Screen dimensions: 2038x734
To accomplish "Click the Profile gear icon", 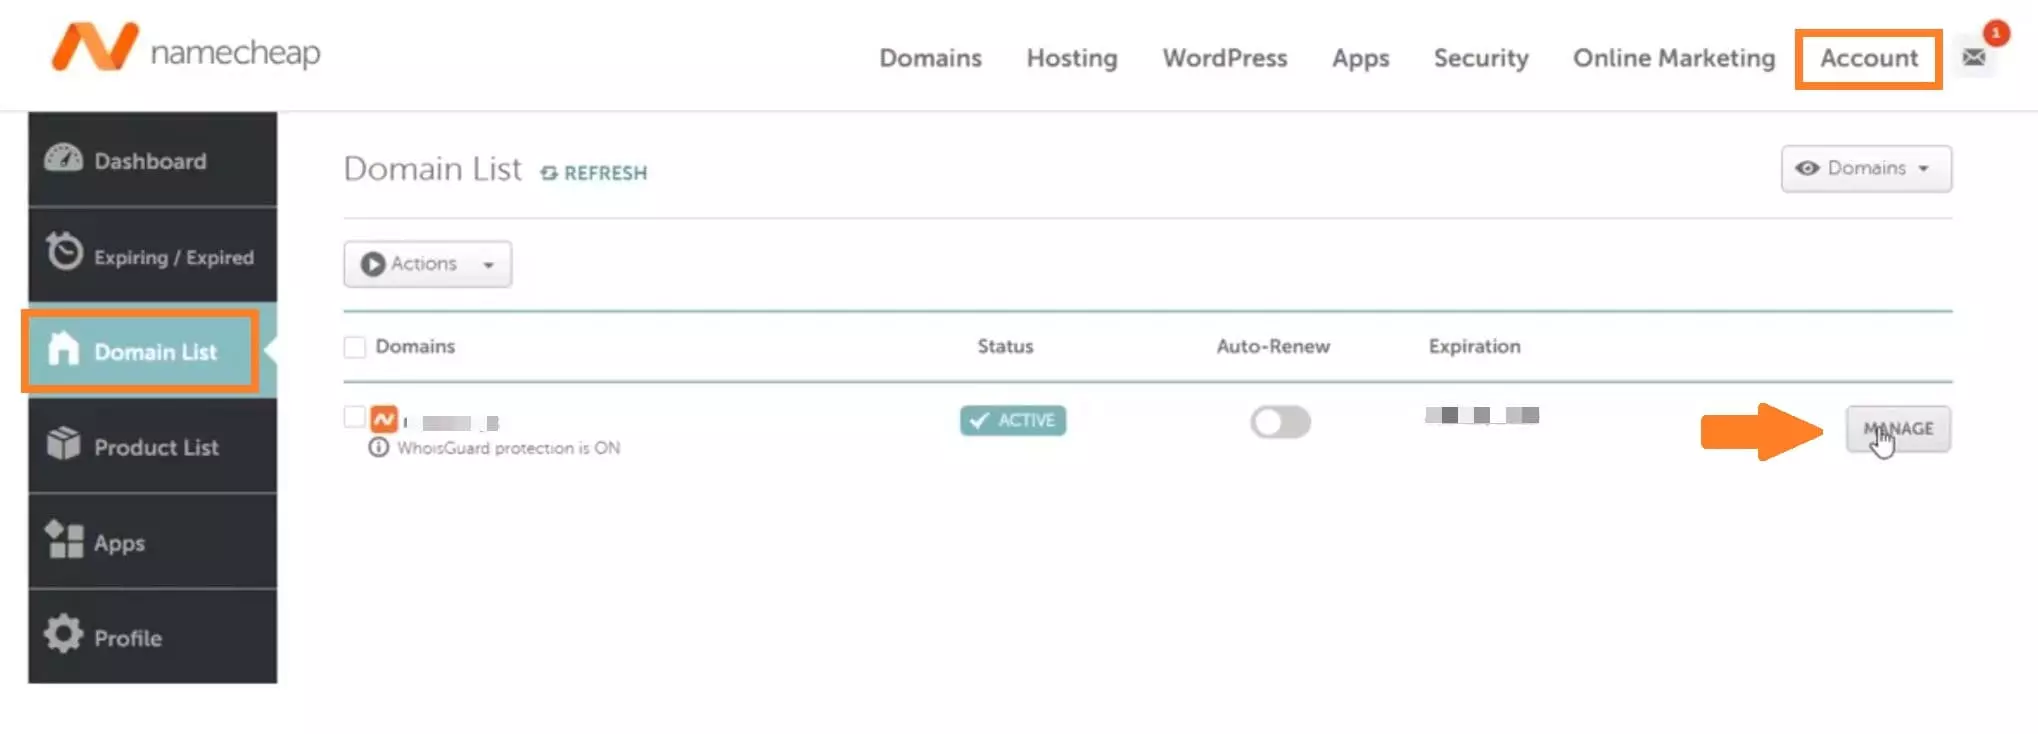I will [64, 634].
